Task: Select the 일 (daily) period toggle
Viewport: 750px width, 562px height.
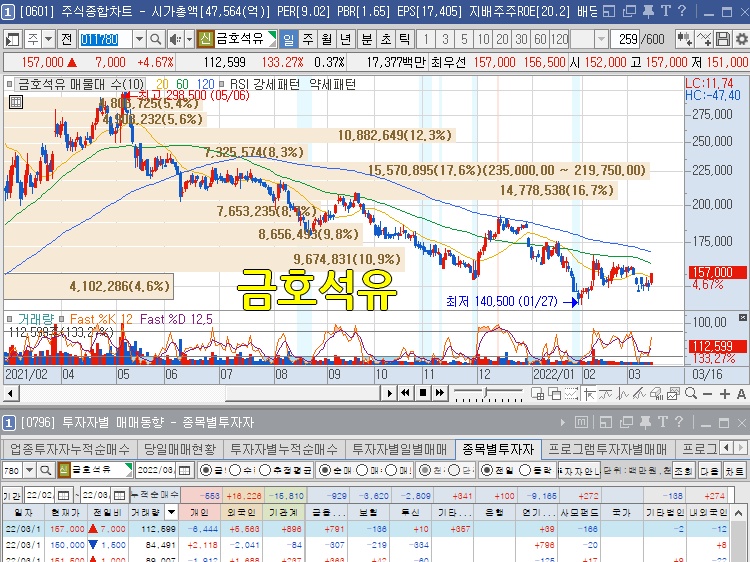Action: pos(288,39)
